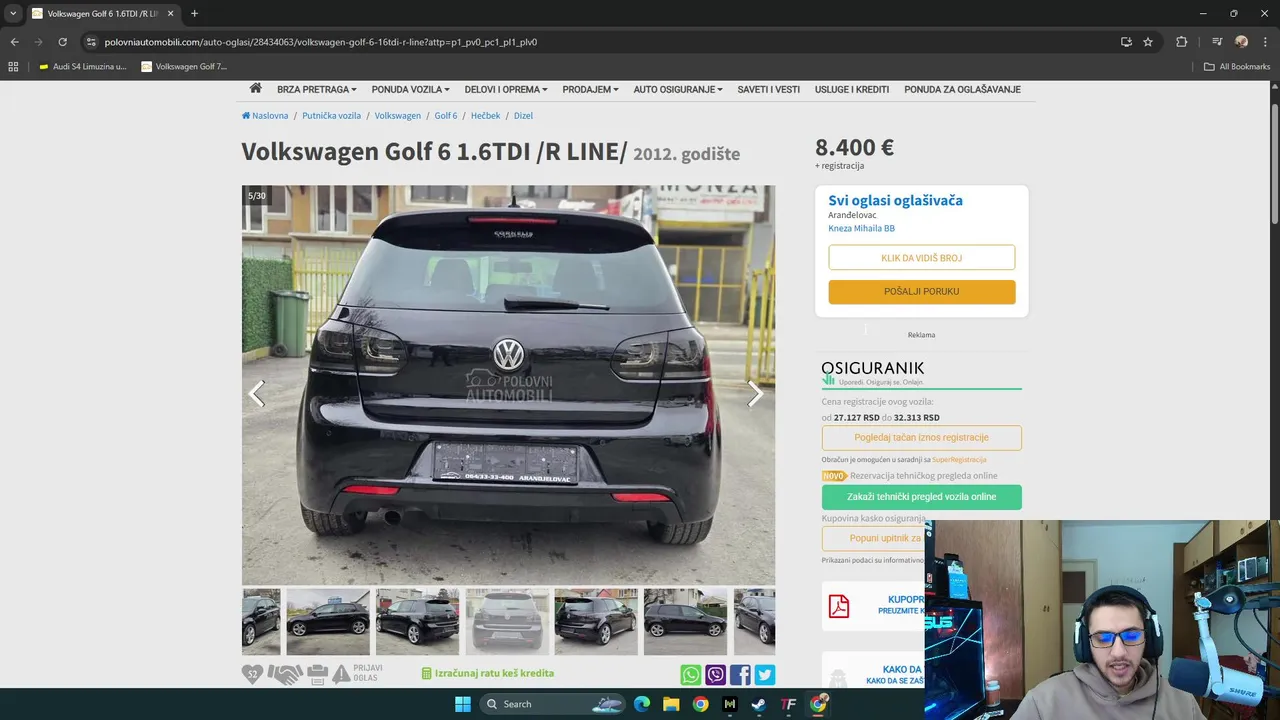Open File Explorer from the taskbar
The height and width of the screenshot is (720, 1280).
click(x=671, y=704)
